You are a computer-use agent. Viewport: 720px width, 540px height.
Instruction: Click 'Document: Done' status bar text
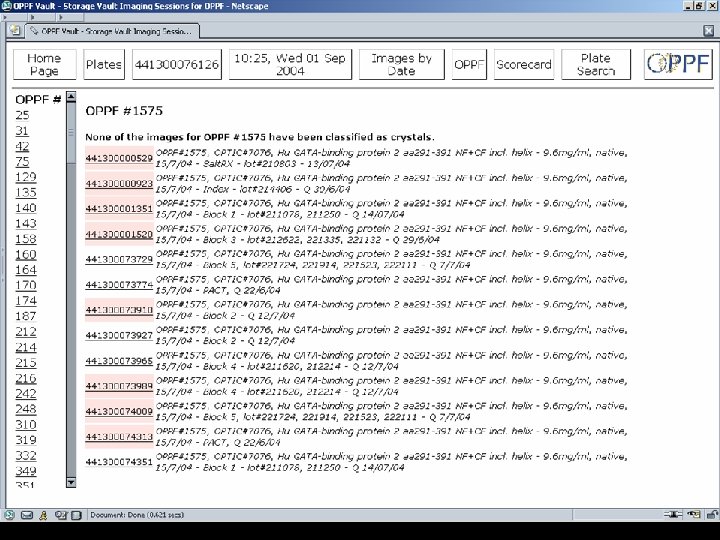(137, 515)
